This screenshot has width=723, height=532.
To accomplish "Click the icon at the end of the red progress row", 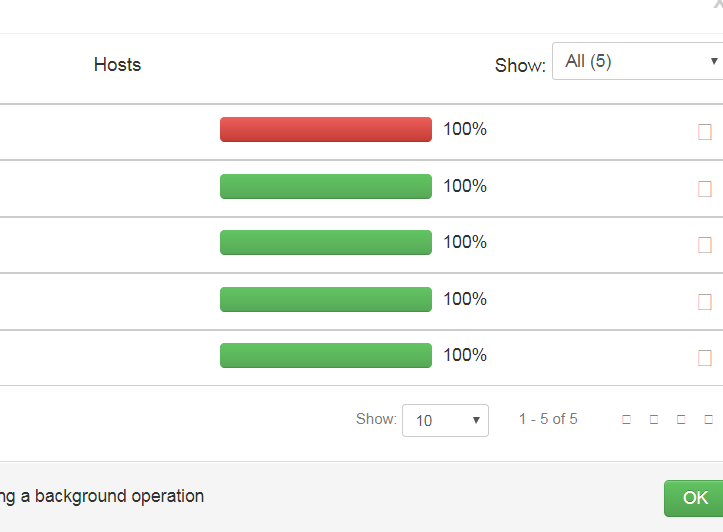I will click(705, 132).
